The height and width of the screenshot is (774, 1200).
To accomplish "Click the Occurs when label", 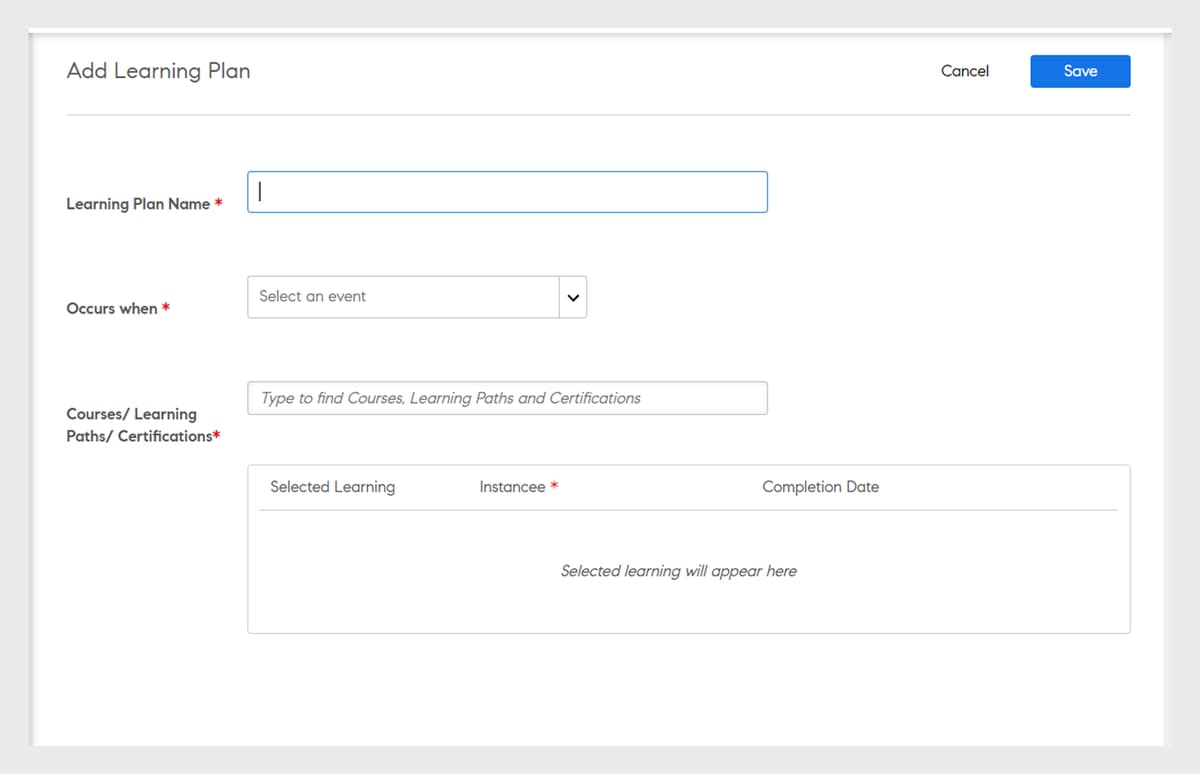I will 110,309.
